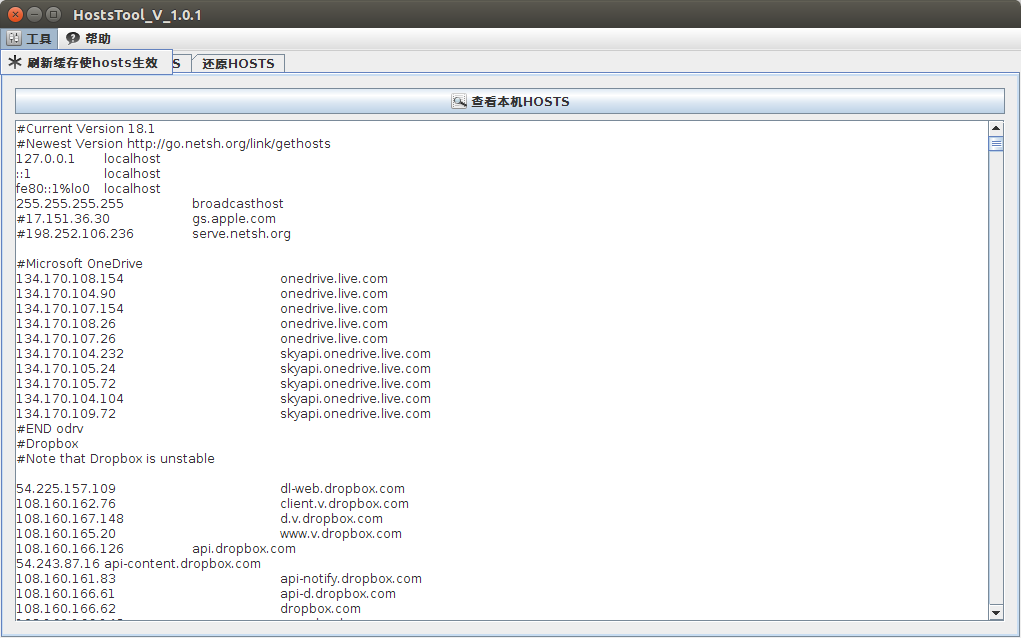The image size is (1021, 638).
Task: Click IP '134.170.107.154'
Action: (x=70, y=309)
